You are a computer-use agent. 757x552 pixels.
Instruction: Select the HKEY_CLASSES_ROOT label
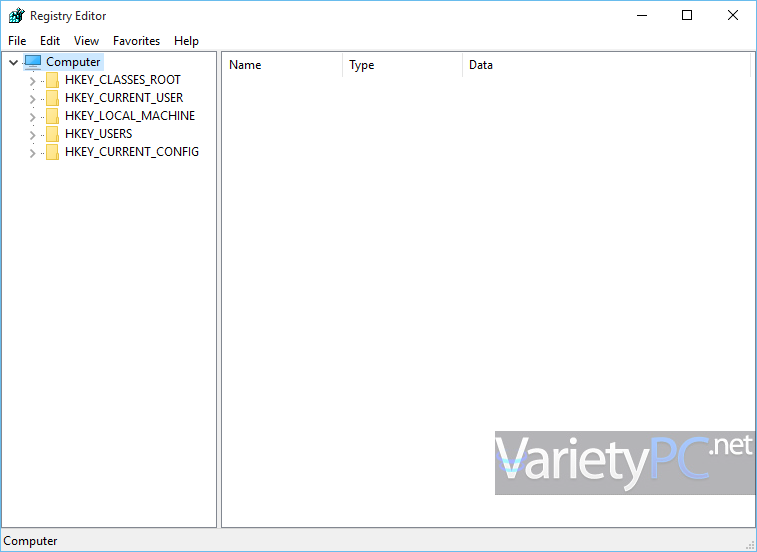pyautogui.click(x=123, y=80)
